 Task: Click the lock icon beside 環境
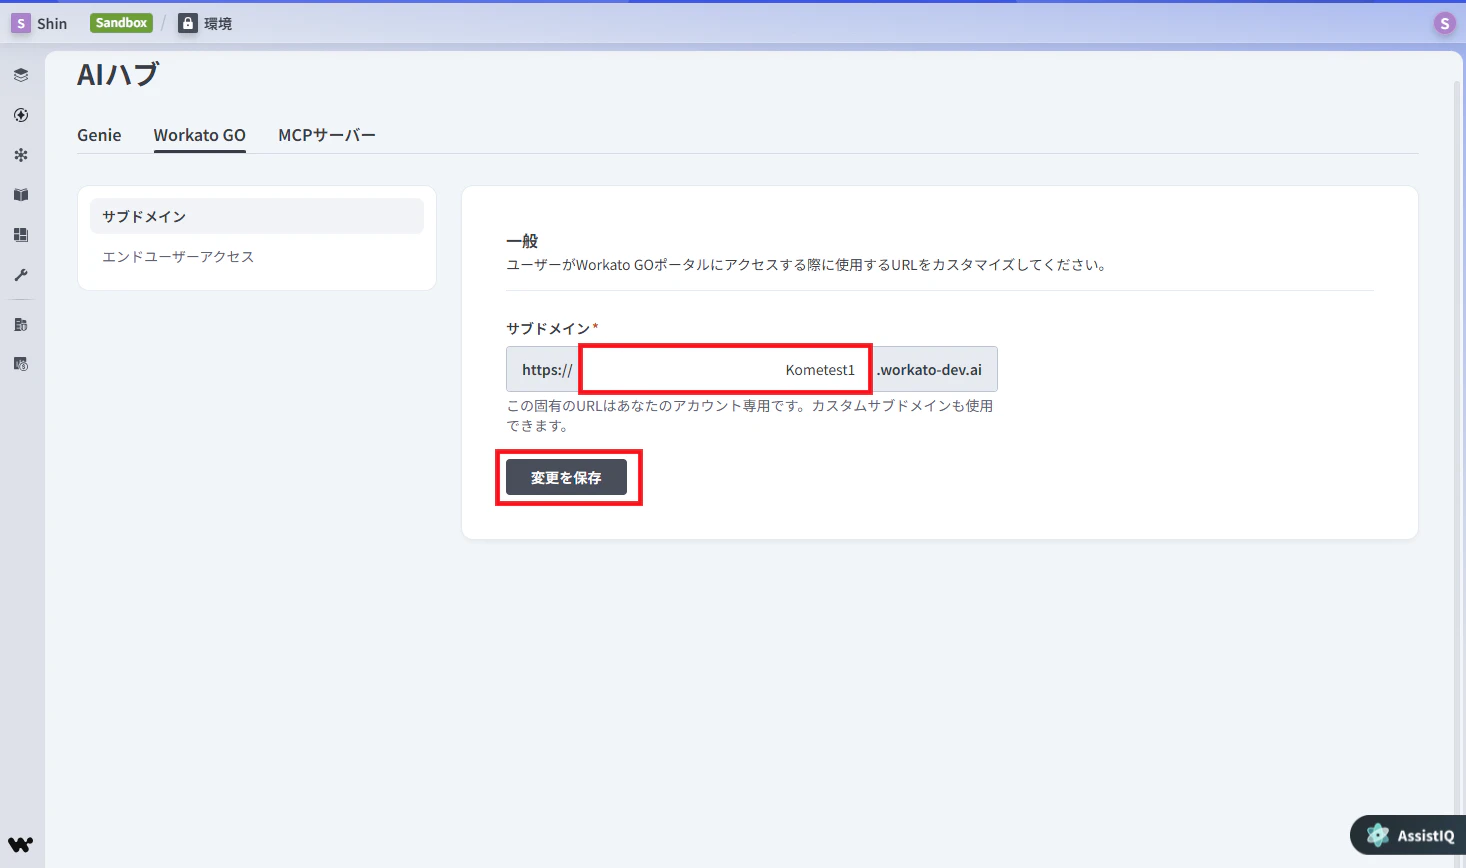[188, 23]
